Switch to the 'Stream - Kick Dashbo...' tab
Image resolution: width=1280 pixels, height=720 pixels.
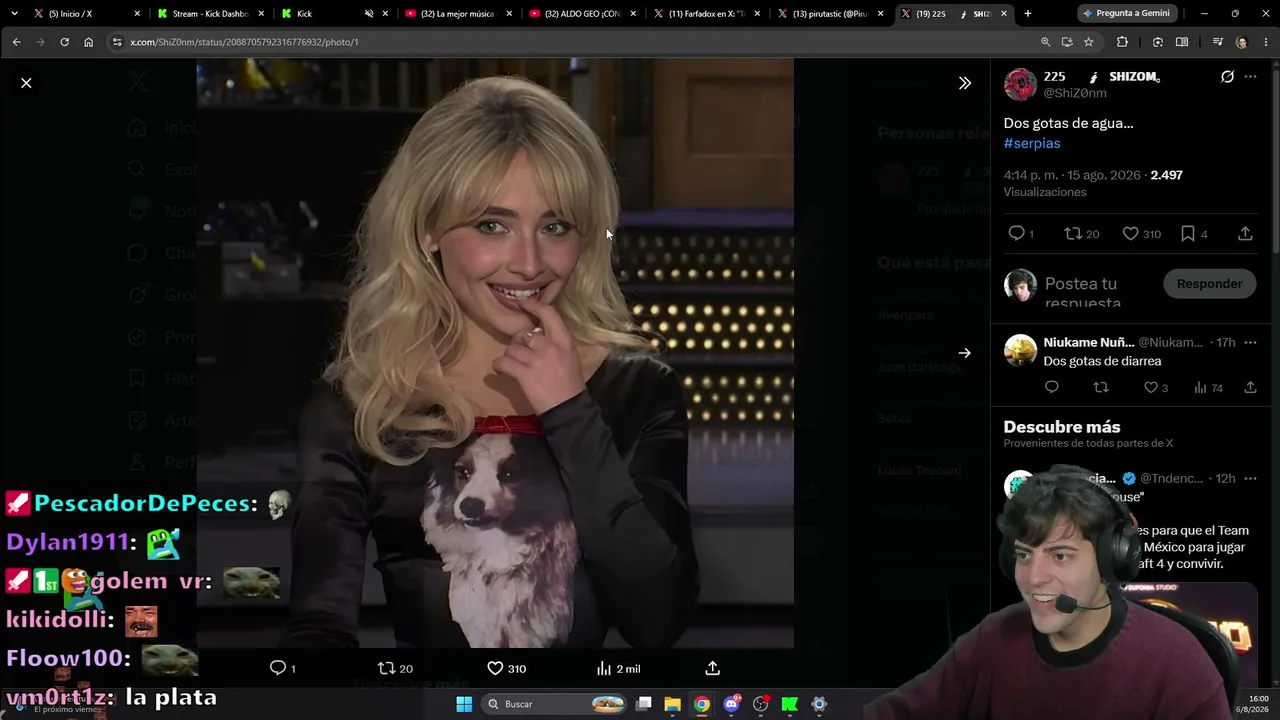coord(212,14)
